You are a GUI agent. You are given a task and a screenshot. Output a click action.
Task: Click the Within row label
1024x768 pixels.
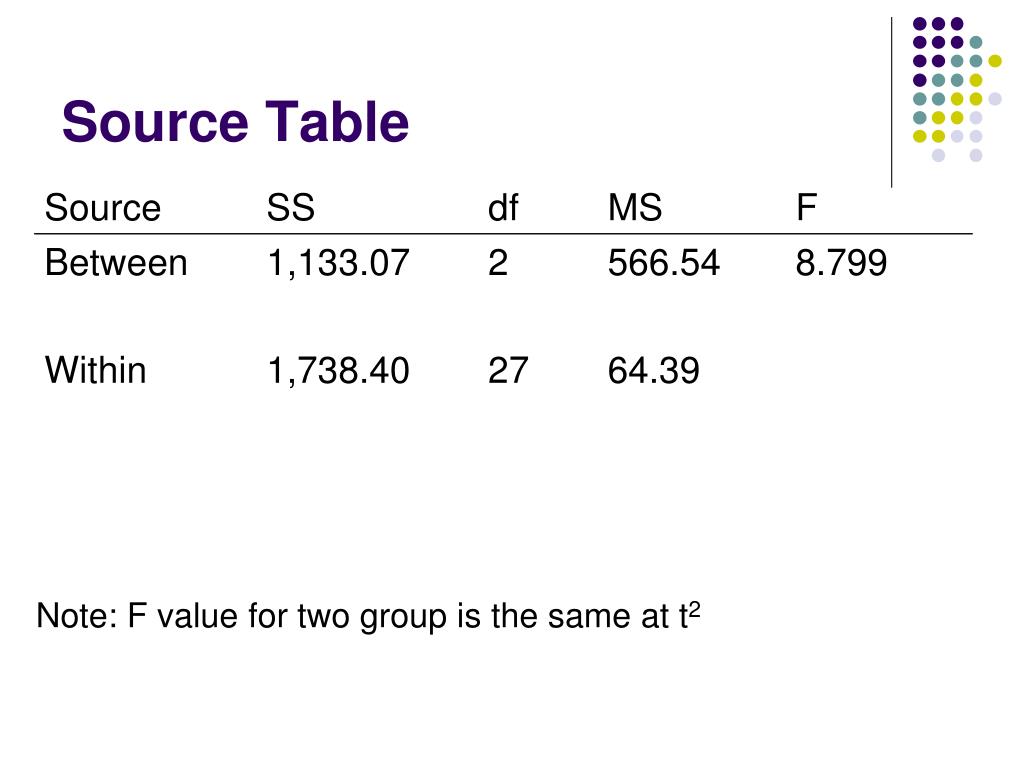click(x=95, y=370)
